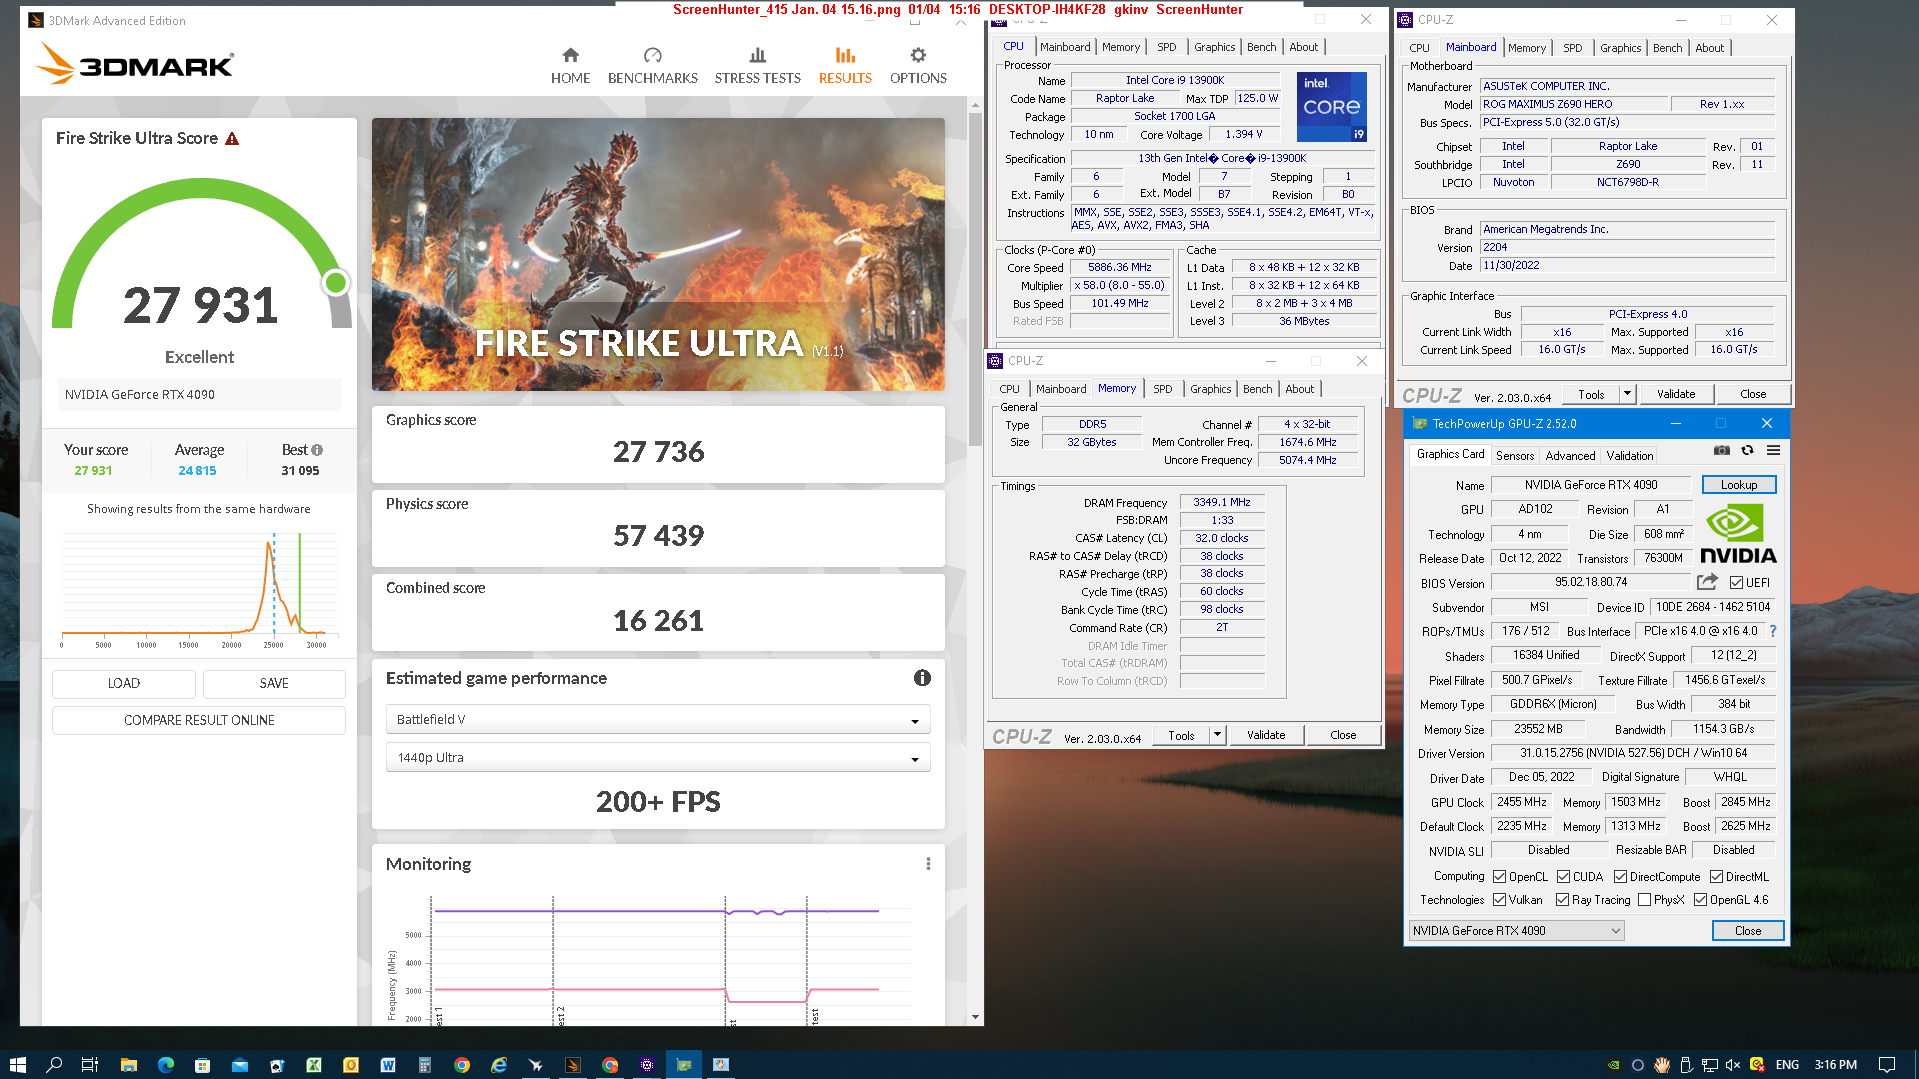Switch to CPU-Z via purple taskbar icon
Viewport: 1919px width, 1079px height.
tap(646, 1065)
